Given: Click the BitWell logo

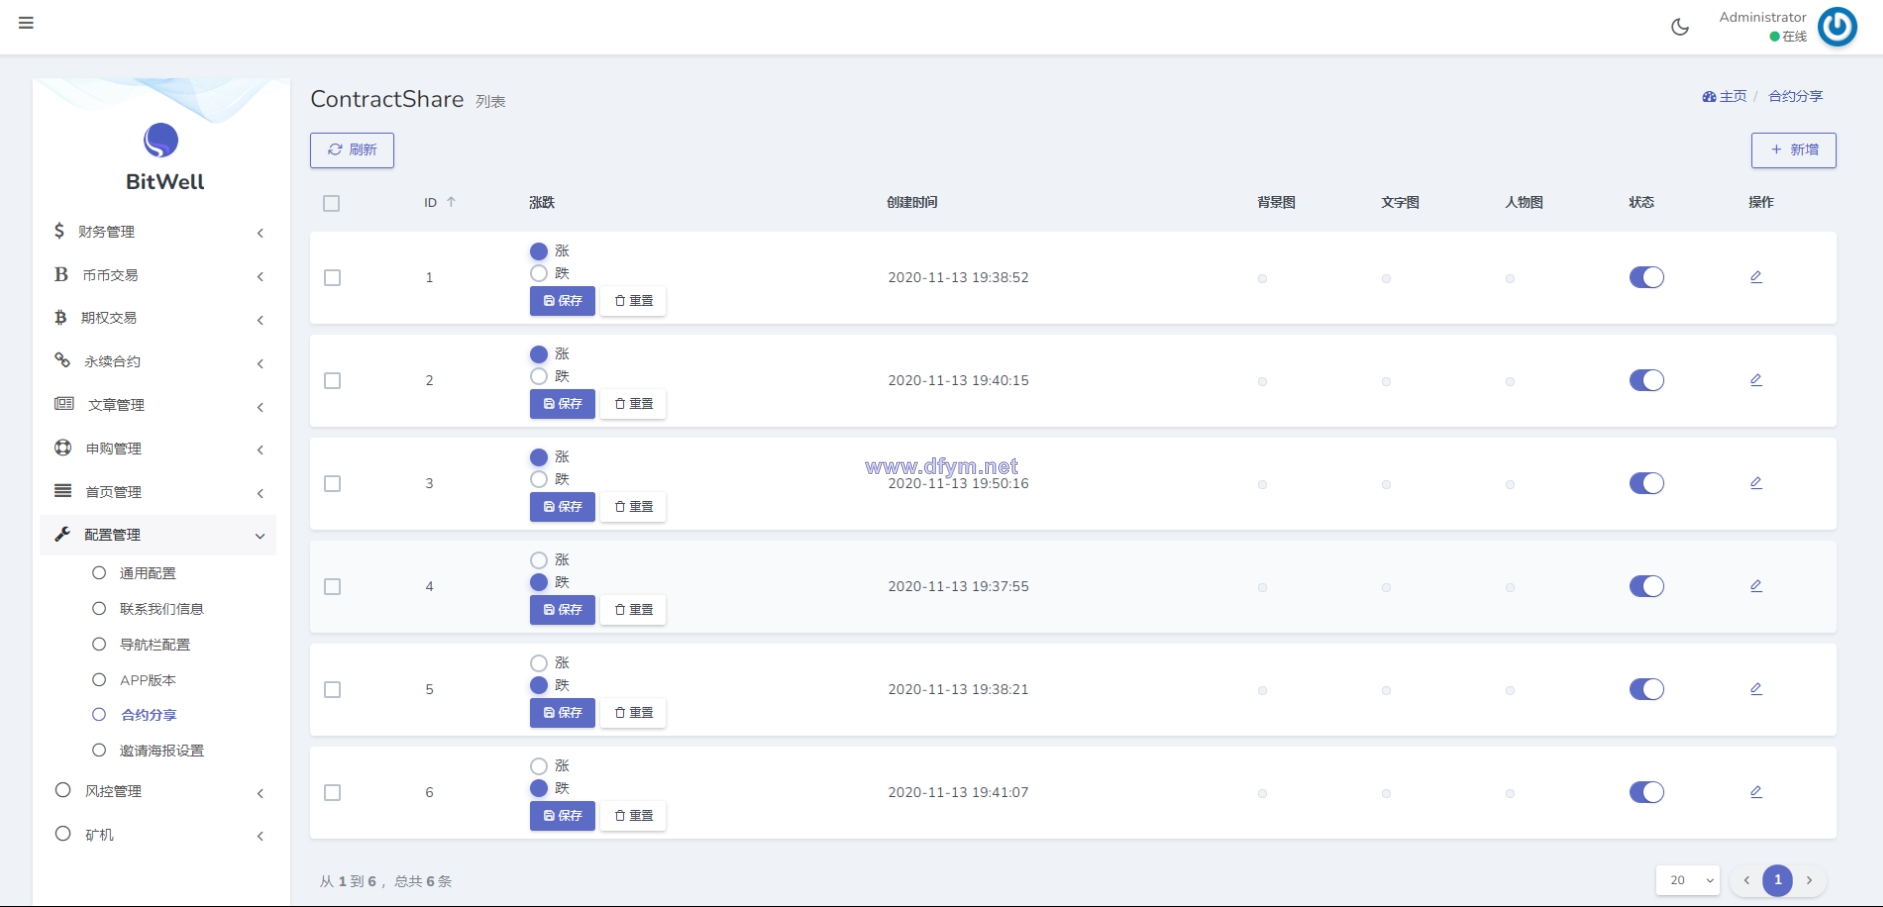Looking at the screenshot, I should pyautogui.click(x=161, y=141).
